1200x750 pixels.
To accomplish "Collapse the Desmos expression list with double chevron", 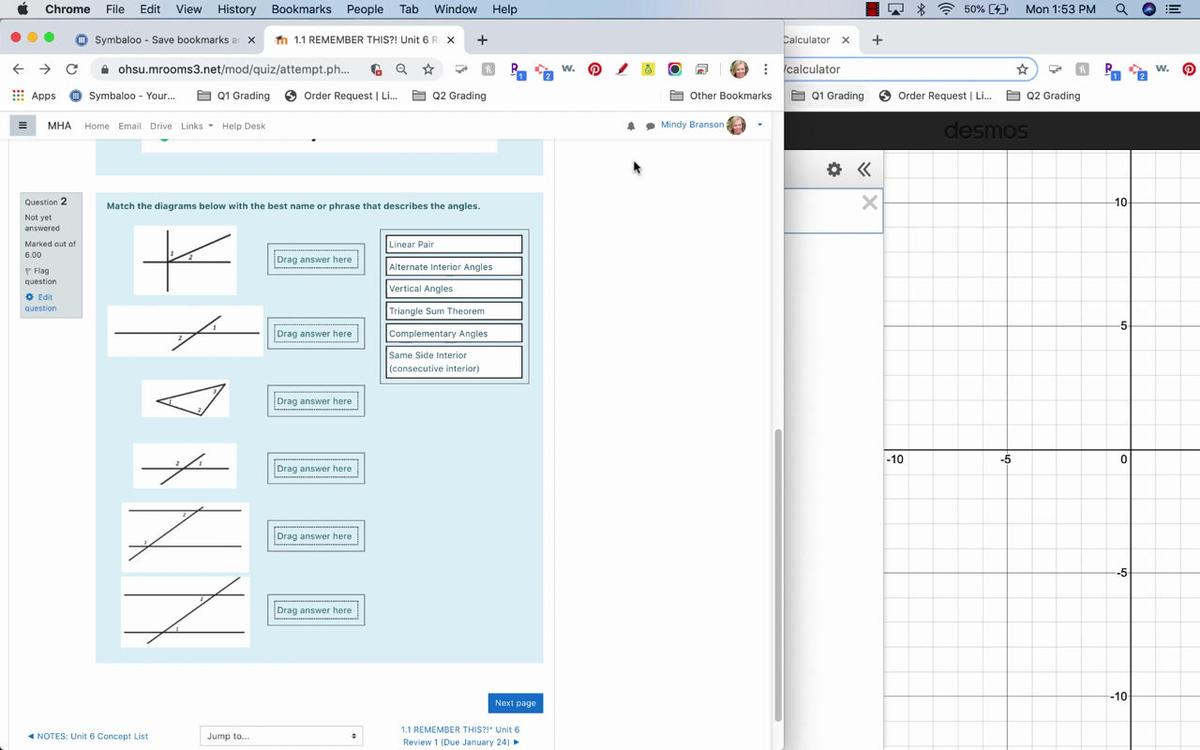I will (x=863, y=170).
